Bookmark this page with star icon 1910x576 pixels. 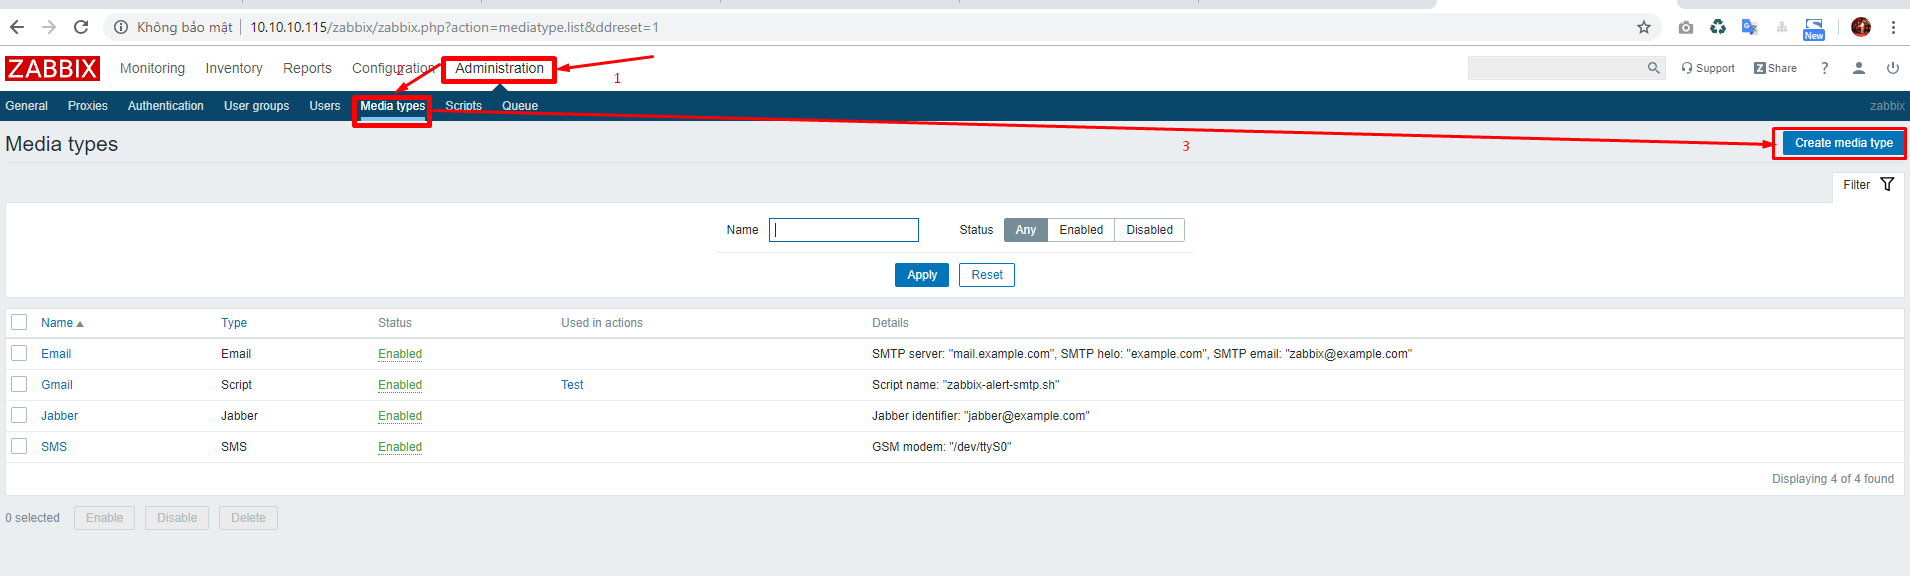point(1643,27)
